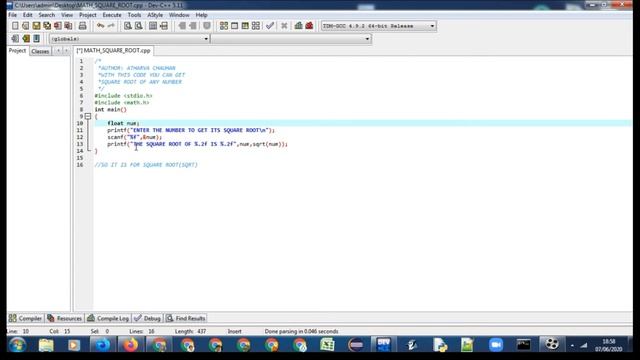This screenshot has height=360, width=640.
Task: Select the MATH_SQUARE_ROOT.cpp editor tab
Action: (113, 51)
